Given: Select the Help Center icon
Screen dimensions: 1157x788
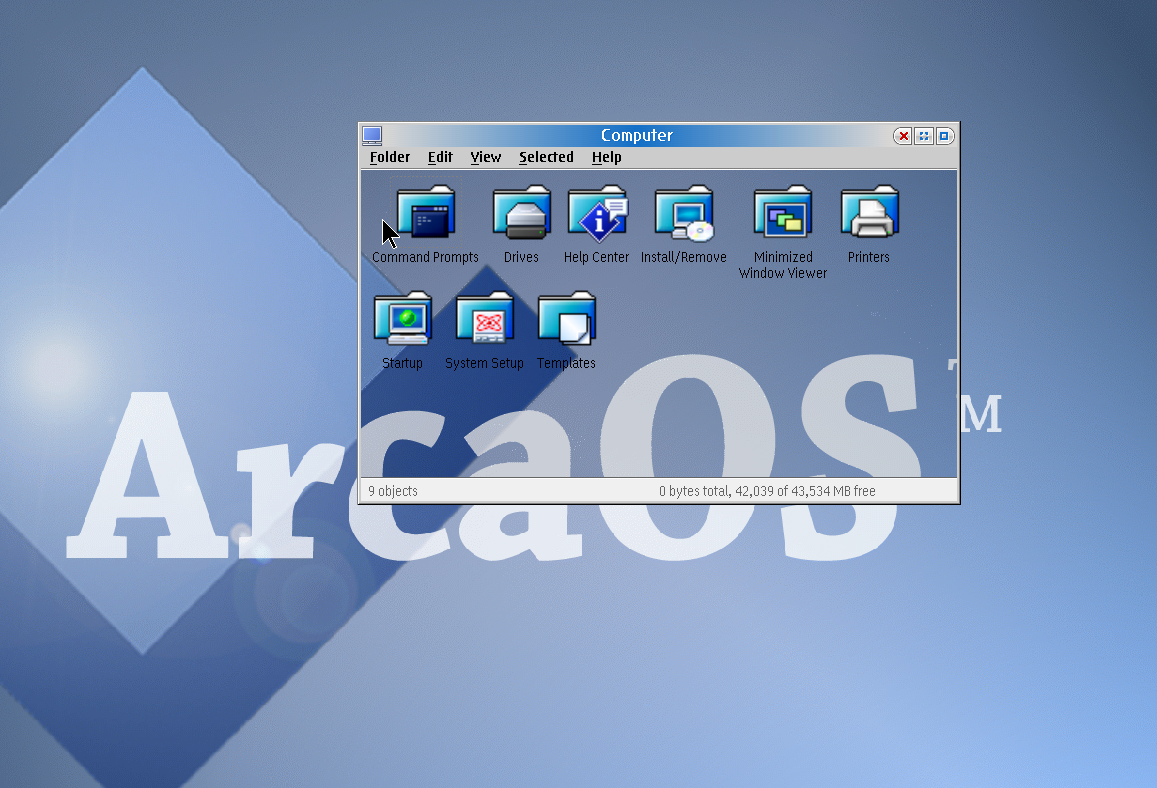Looking at the screenshot, I should click(x=598, y=213).
